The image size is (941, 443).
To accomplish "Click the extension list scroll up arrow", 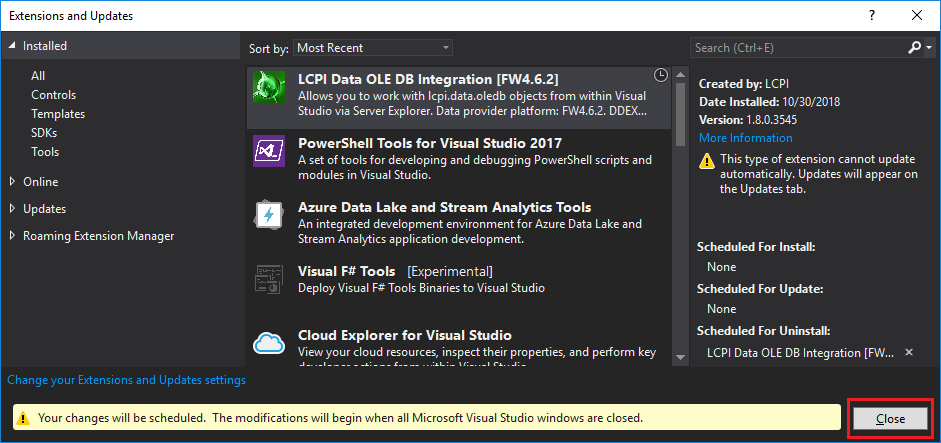I will point(680,75).
